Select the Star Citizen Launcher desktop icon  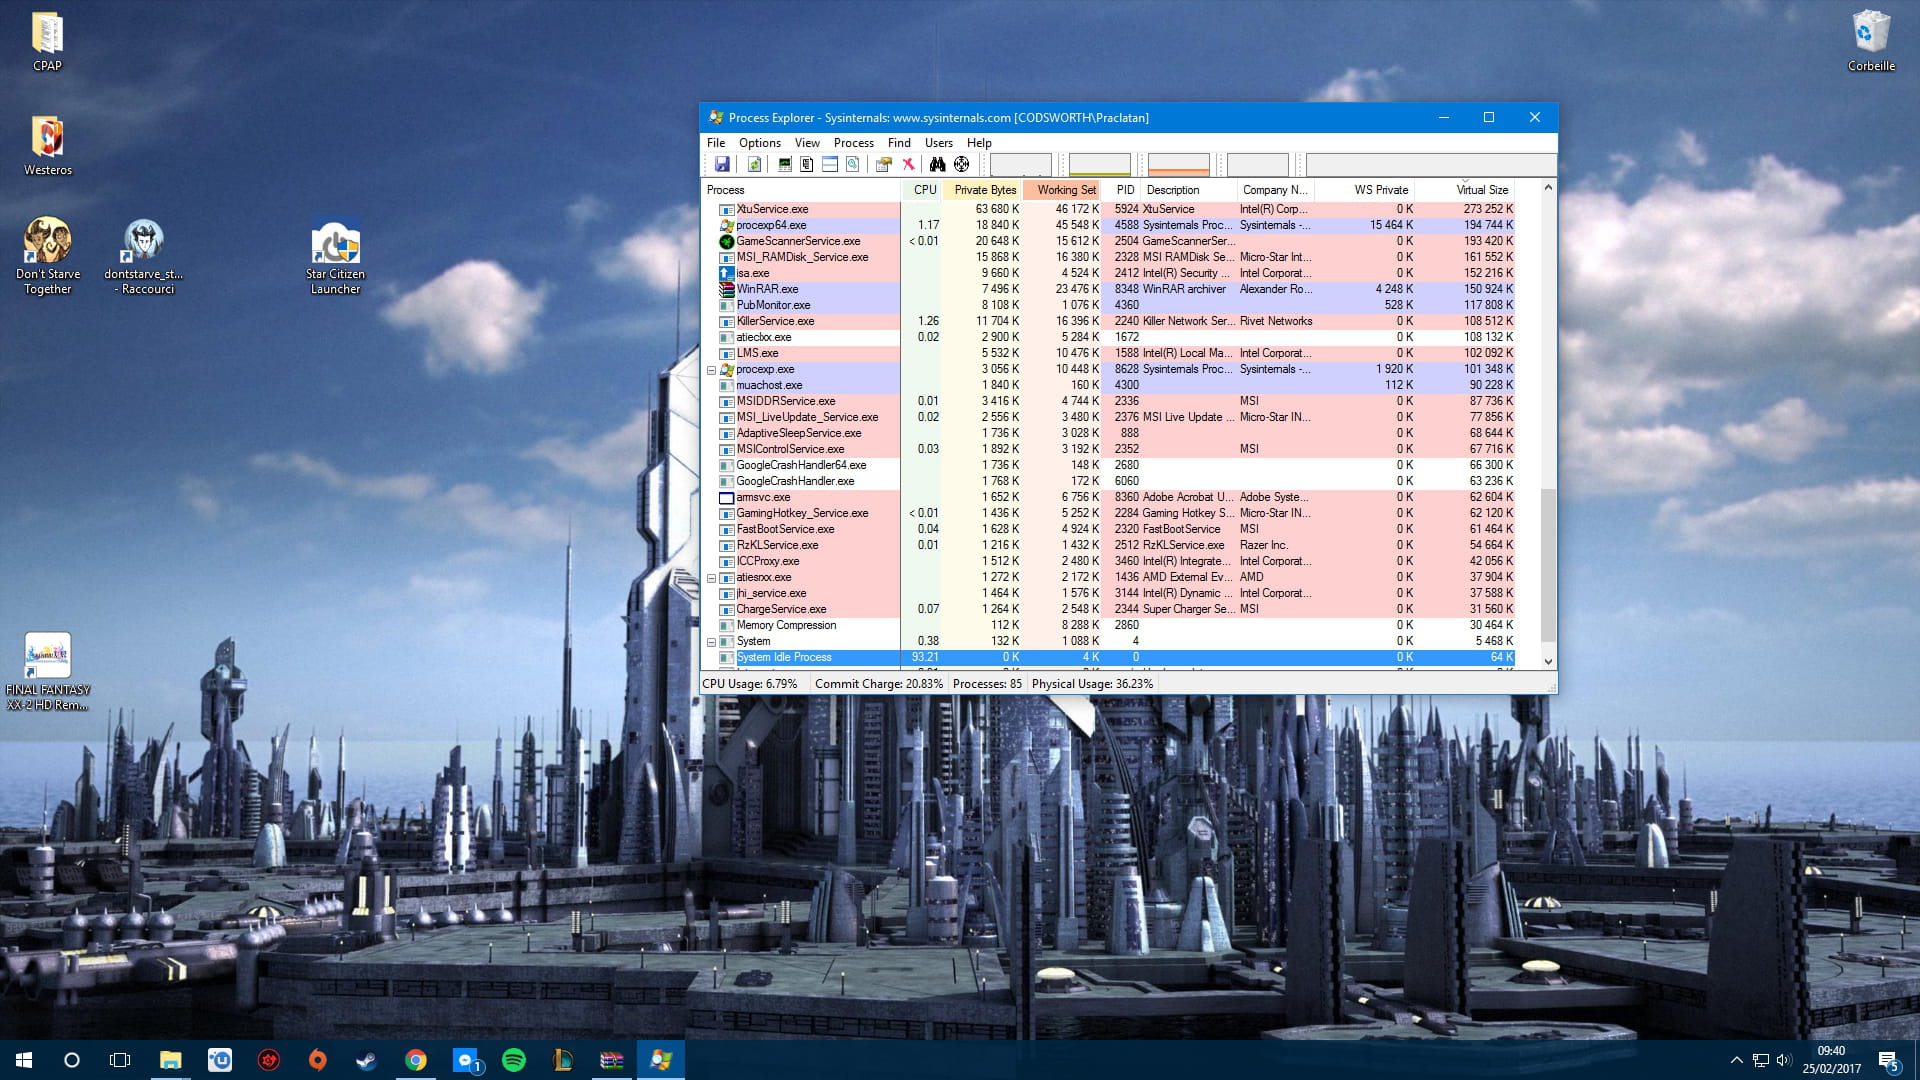click(335, 256)
